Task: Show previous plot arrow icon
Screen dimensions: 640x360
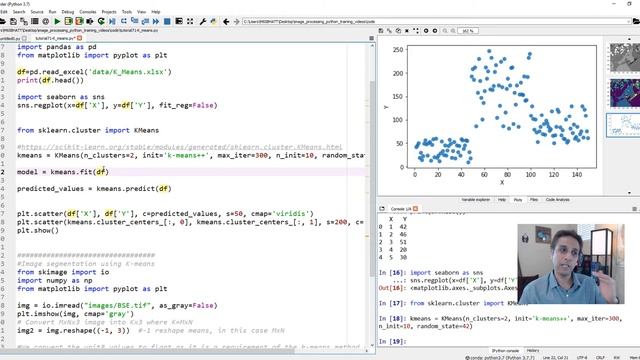Action: [426, 31]
